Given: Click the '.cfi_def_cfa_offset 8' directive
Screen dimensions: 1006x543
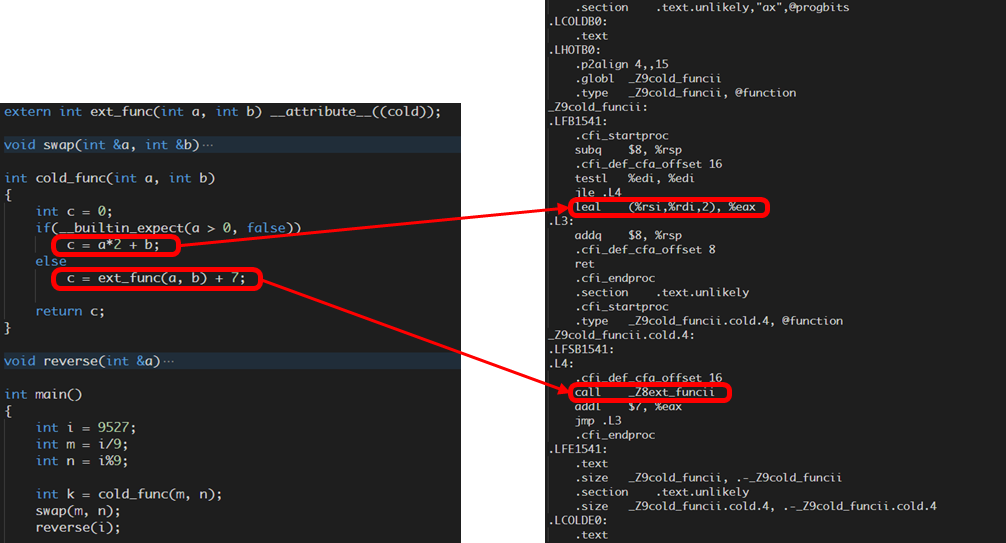Looking at the screenshot, I should click(x=645, y=249).
